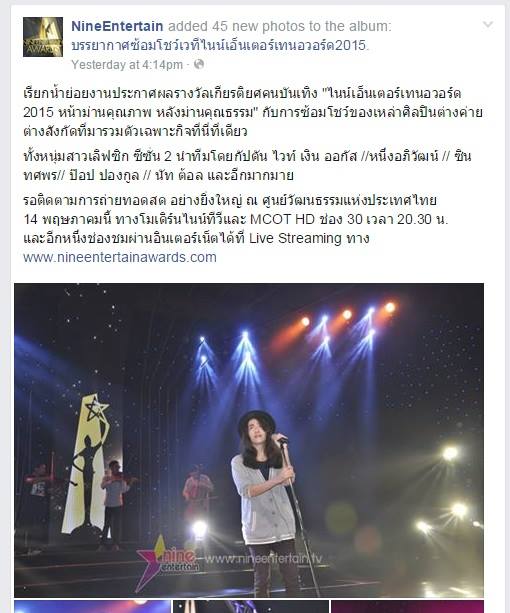The height and width of the screenshot is (613, 510).
Task: Click the www.nineentertain.tv watermark text
Action: coord(263,559)
